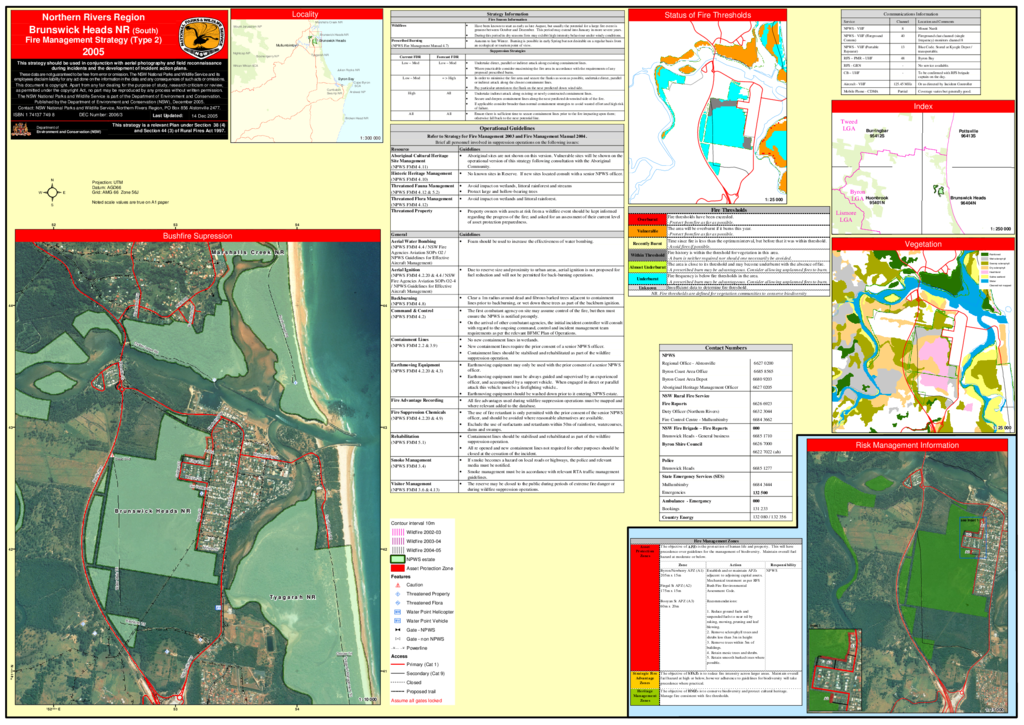Viewport: 1024px width, 725px height.
Task: Click the pale yellow Recently Burnt cell
Action: pos(647,243)
